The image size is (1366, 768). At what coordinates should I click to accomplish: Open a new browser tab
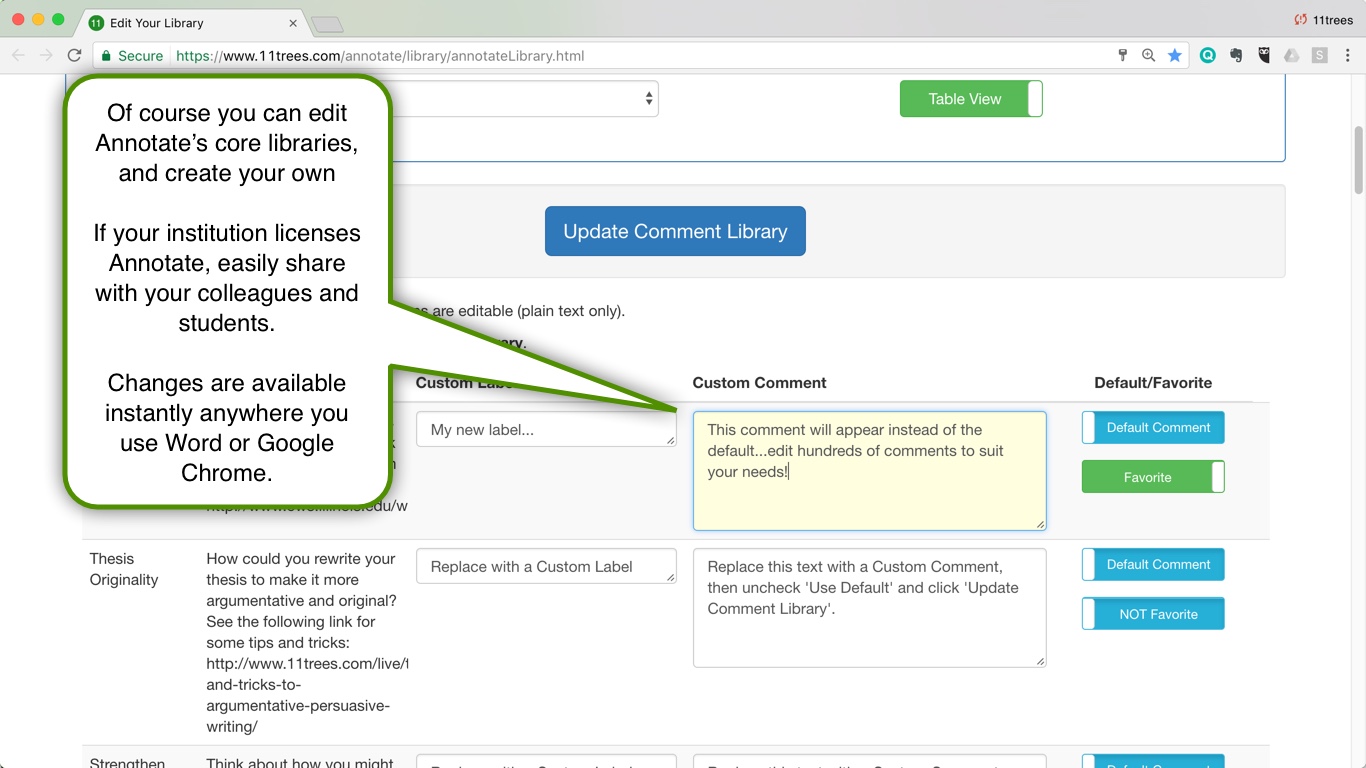327,24
